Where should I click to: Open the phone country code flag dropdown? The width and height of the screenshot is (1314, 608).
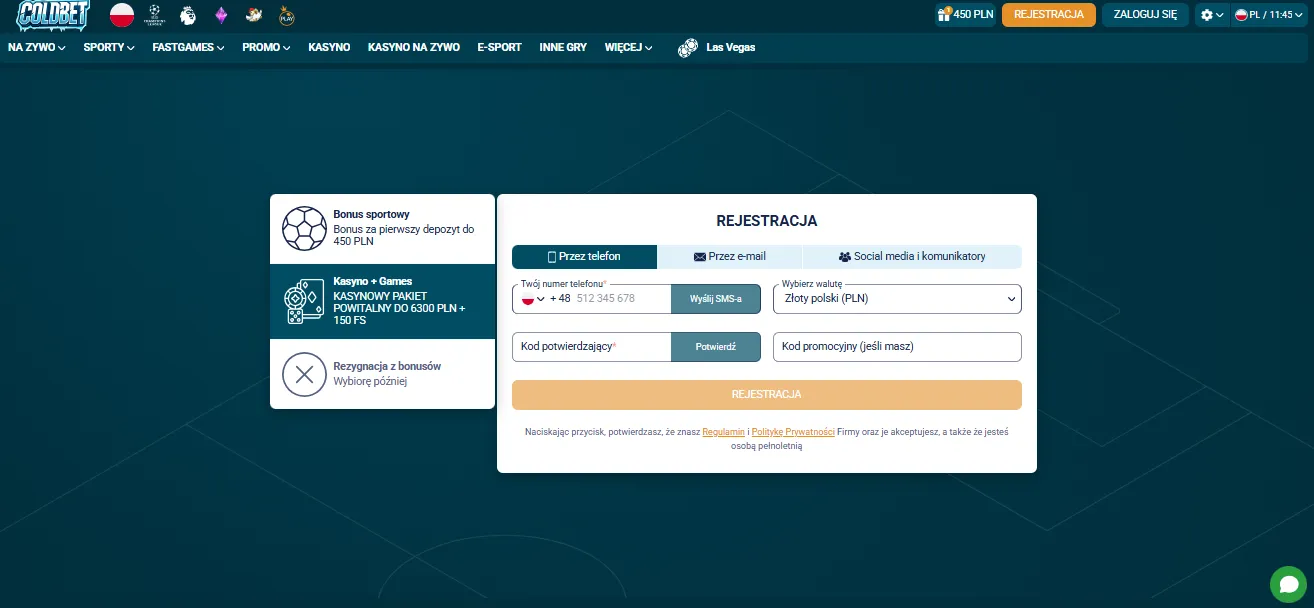pos(533,298)
